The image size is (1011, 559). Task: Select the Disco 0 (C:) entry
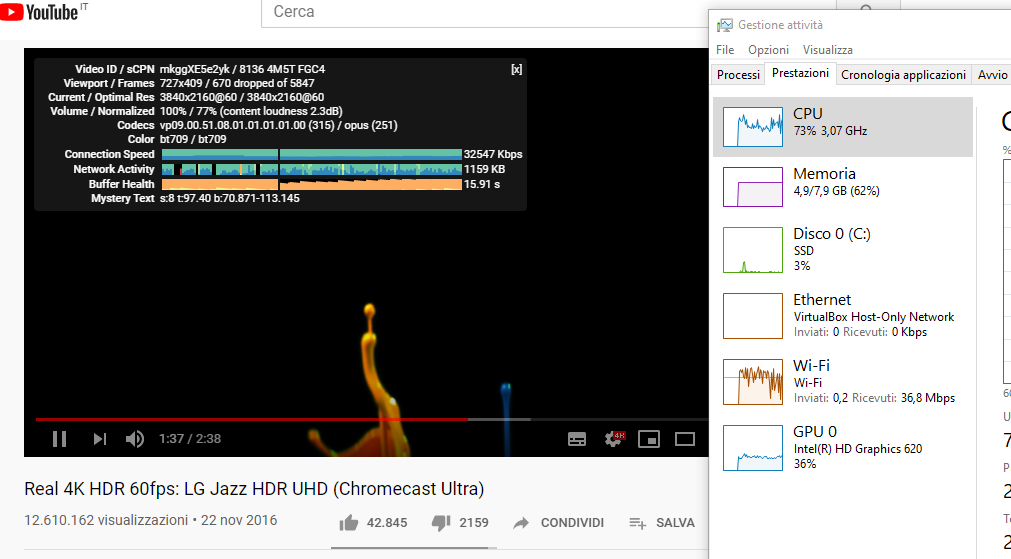pos(843,250)
